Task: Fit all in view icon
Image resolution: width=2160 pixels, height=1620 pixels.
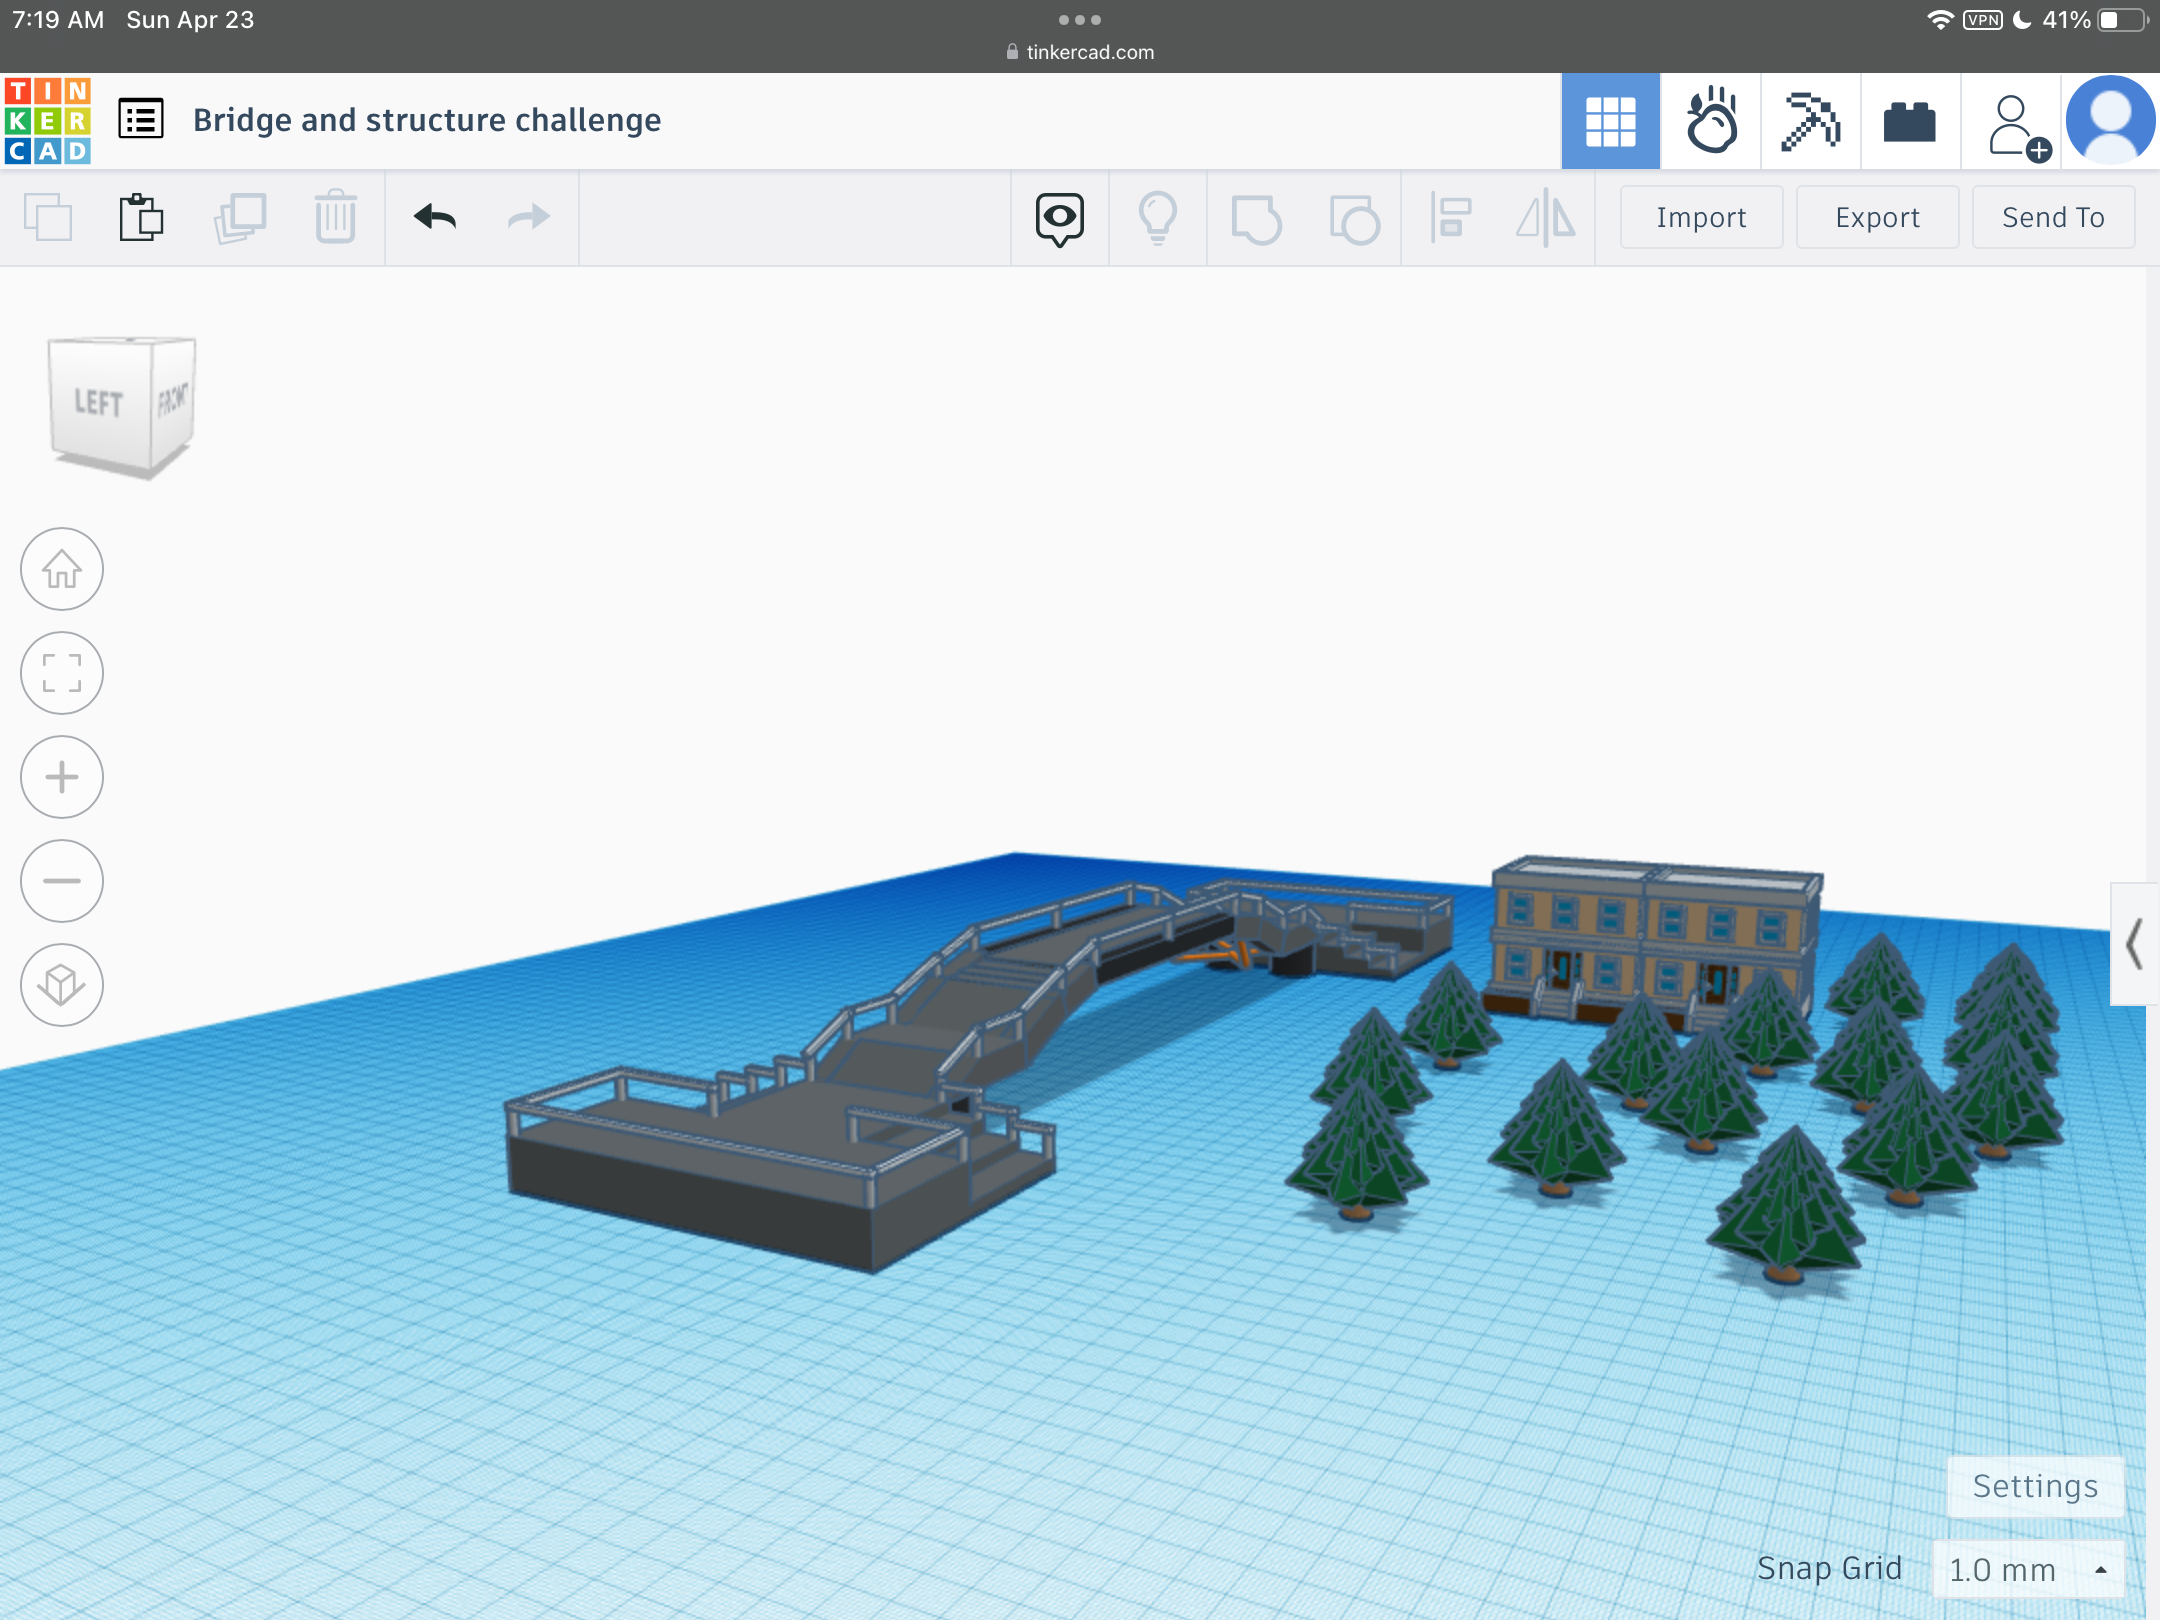Action: pos(62,673)
